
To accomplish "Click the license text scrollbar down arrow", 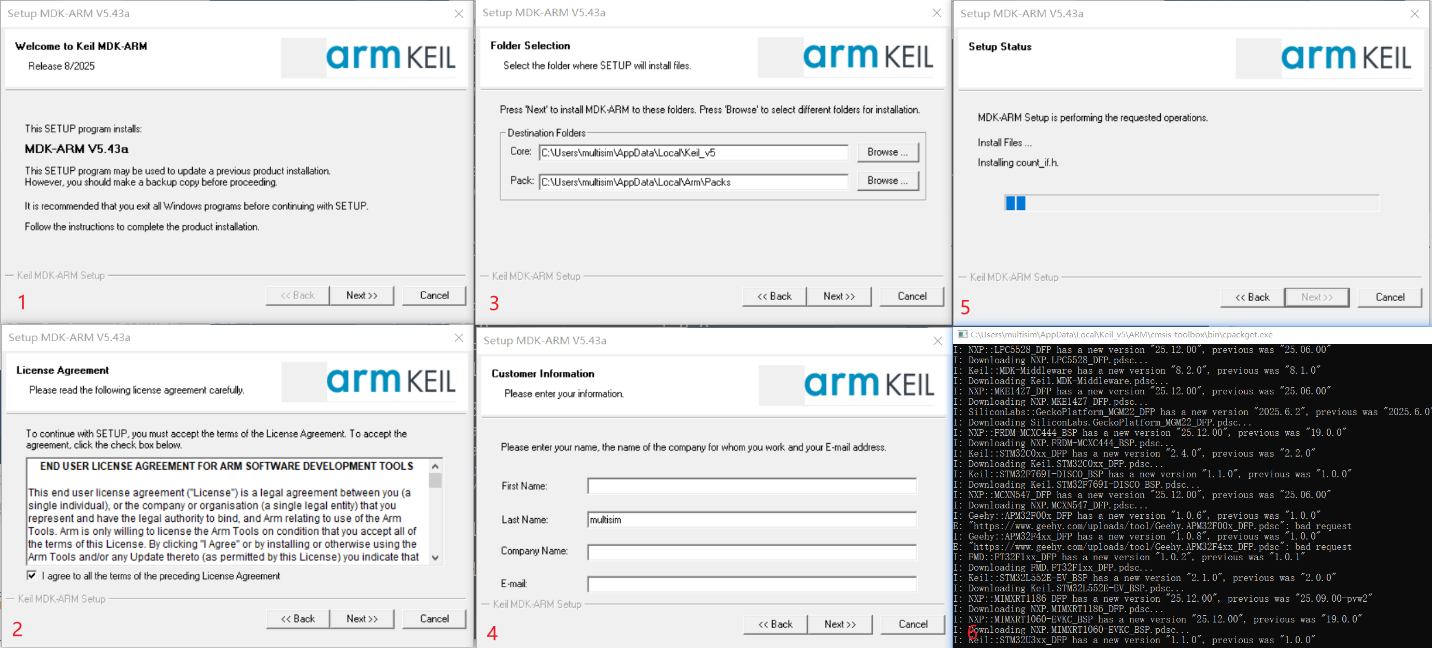I will [x=435, y=558].
